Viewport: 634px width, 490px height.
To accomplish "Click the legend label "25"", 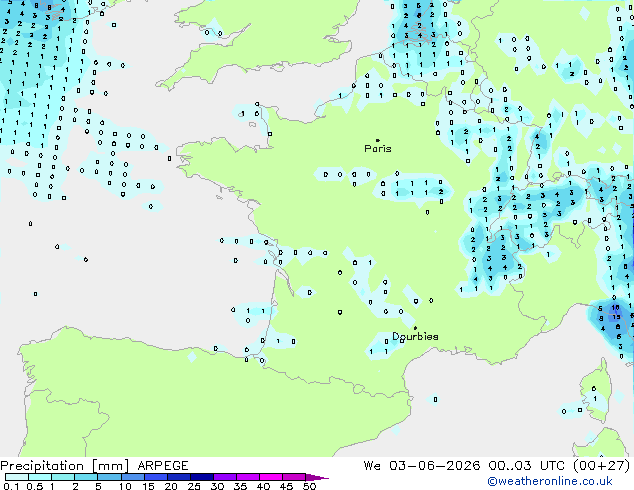I will 194,486.
